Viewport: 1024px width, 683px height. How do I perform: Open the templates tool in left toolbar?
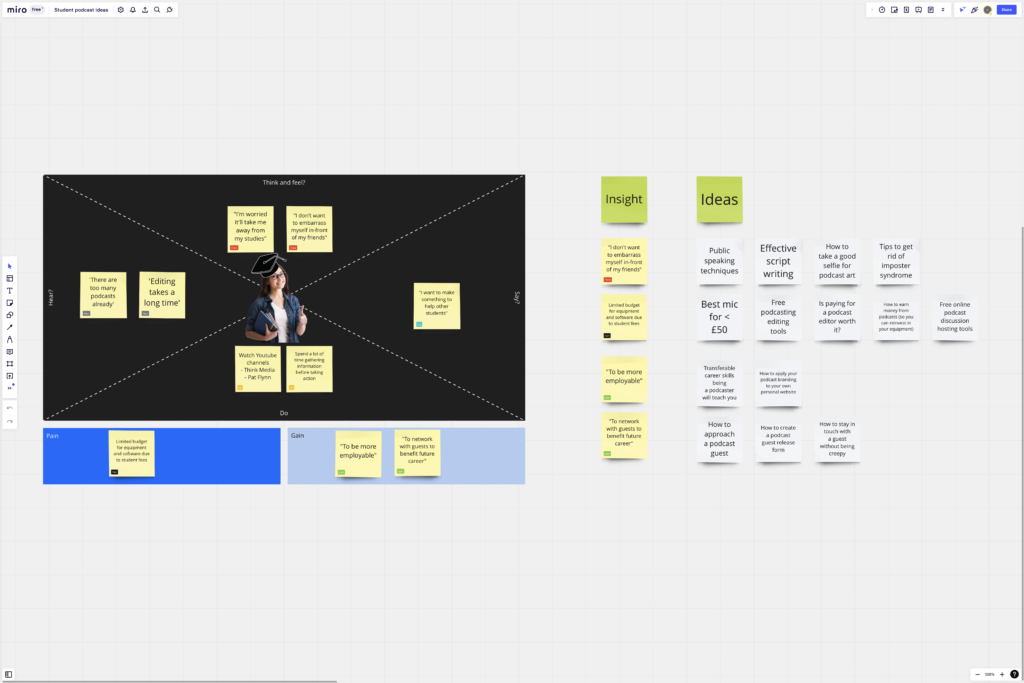tap(9, 279)
